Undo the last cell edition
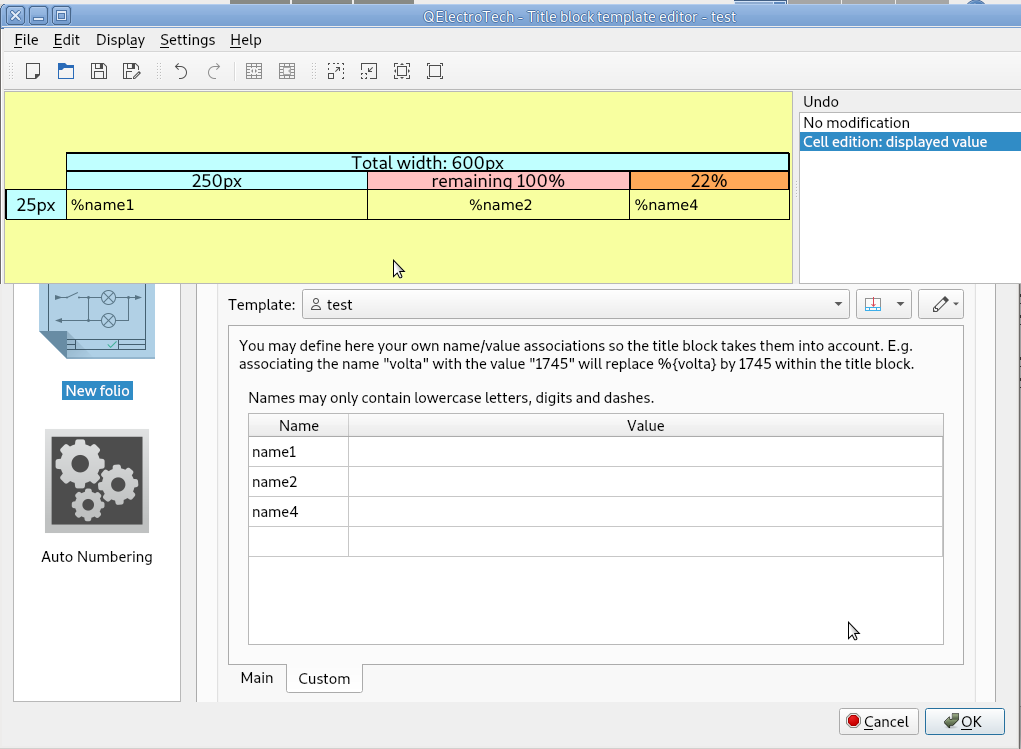This screenshot has height=749, width=1021. click(x=181, y=71)
